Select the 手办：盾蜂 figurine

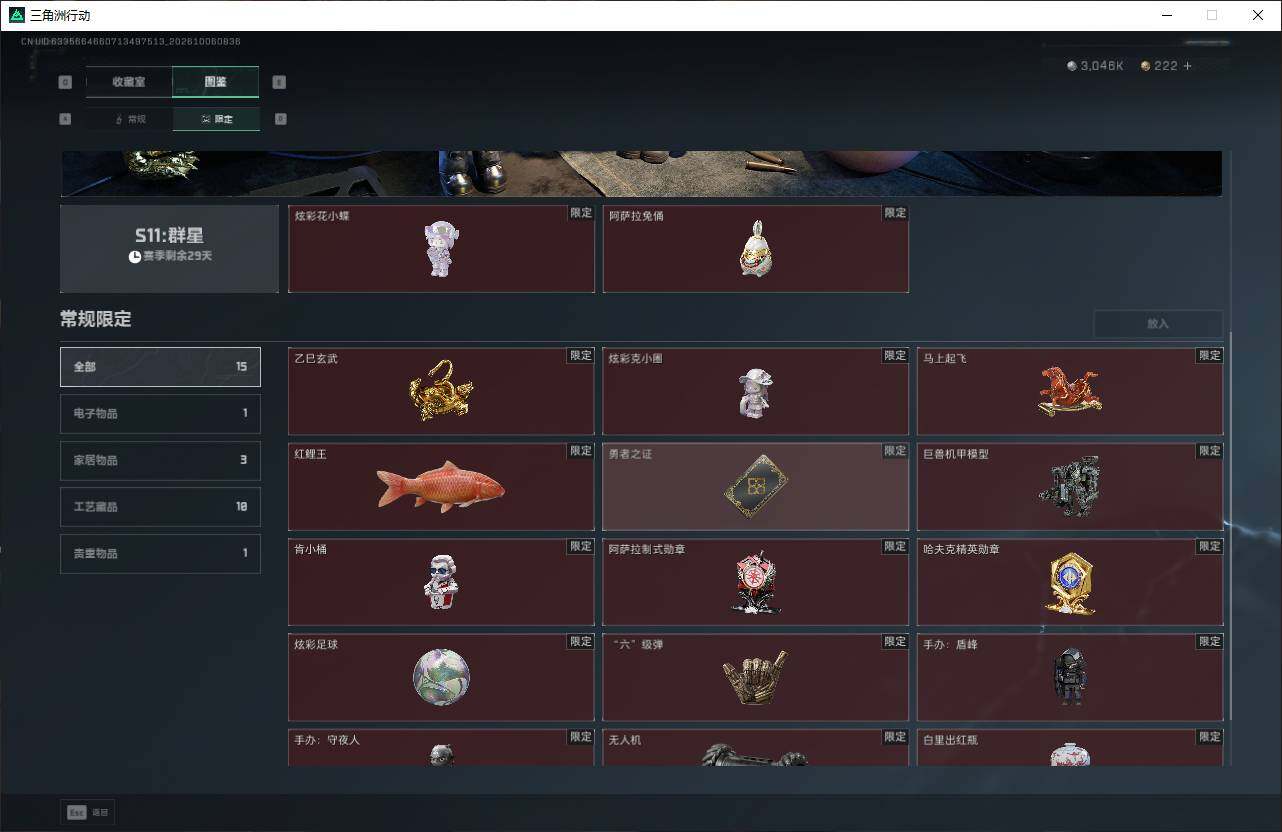point(1070,677)
